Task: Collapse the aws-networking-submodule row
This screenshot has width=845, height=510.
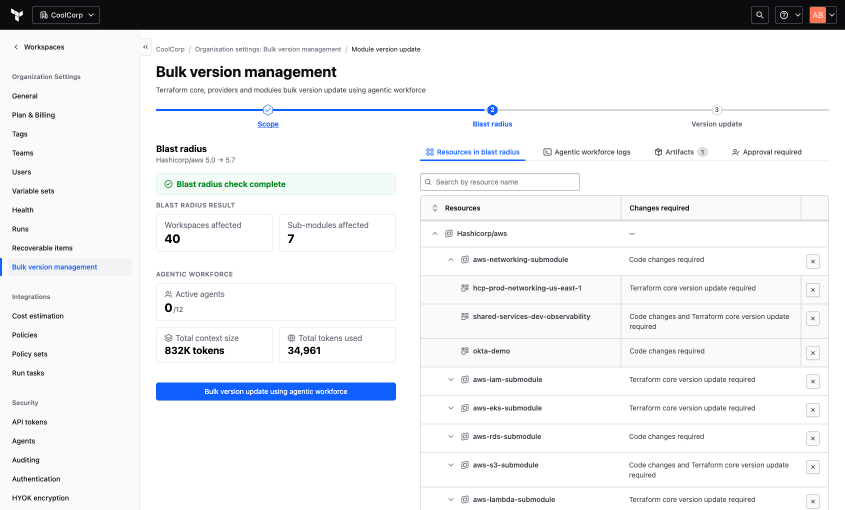Action: (451, 259)
